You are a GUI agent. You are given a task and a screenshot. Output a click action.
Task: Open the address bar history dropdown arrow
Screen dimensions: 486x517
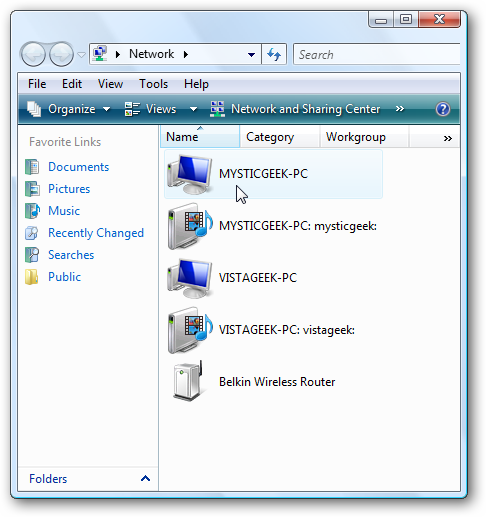click(251, 55)
